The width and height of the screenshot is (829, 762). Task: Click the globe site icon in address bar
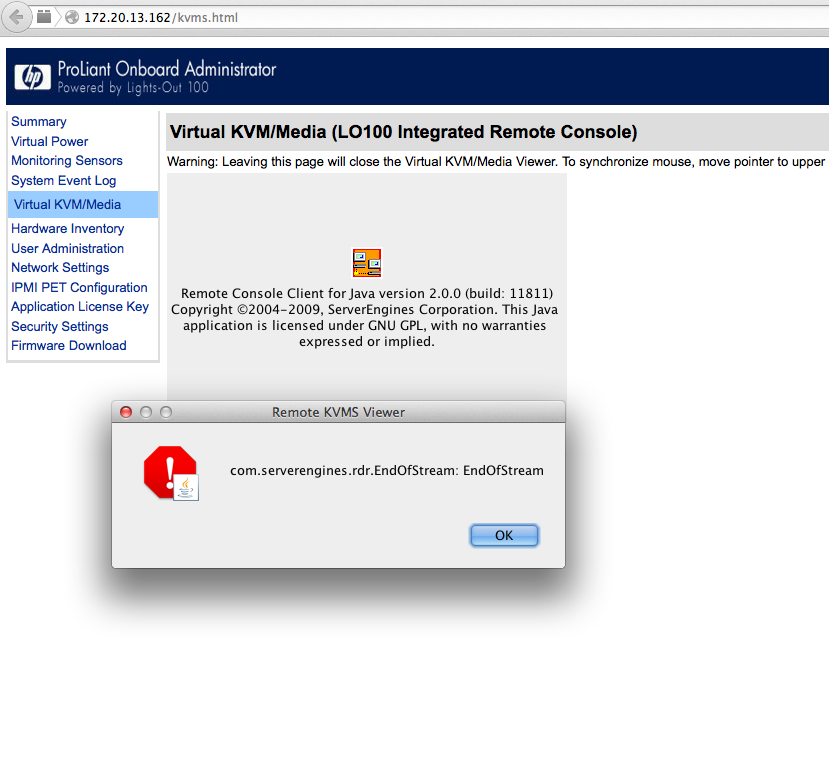(72, 17)
